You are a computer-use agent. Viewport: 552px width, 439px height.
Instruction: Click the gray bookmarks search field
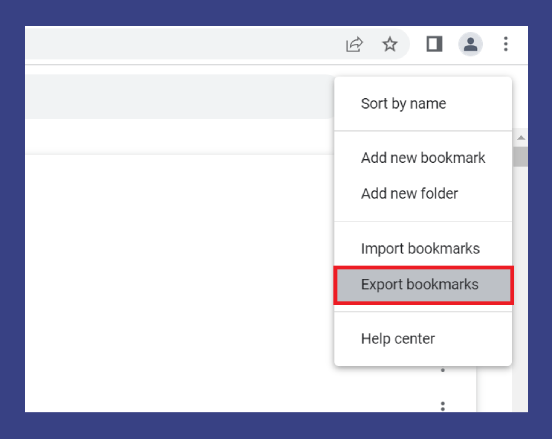180,96
